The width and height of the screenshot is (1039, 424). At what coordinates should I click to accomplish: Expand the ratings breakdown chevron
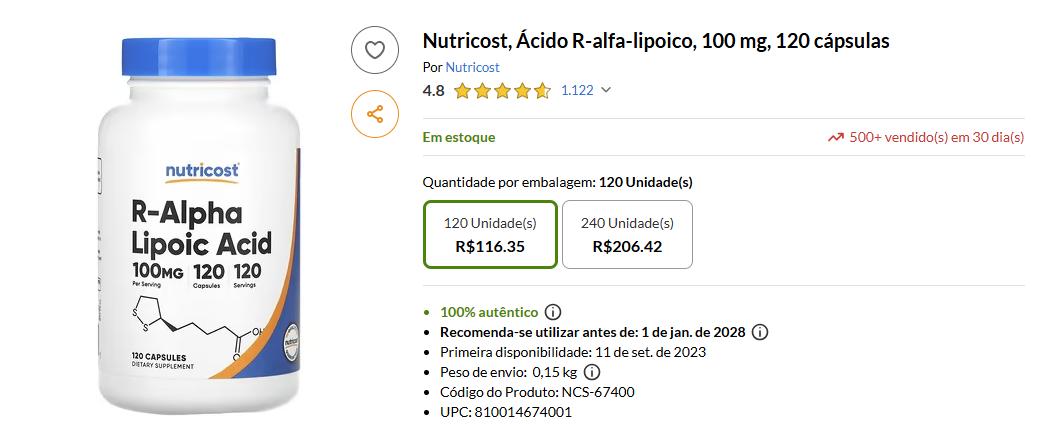(605, 90)
